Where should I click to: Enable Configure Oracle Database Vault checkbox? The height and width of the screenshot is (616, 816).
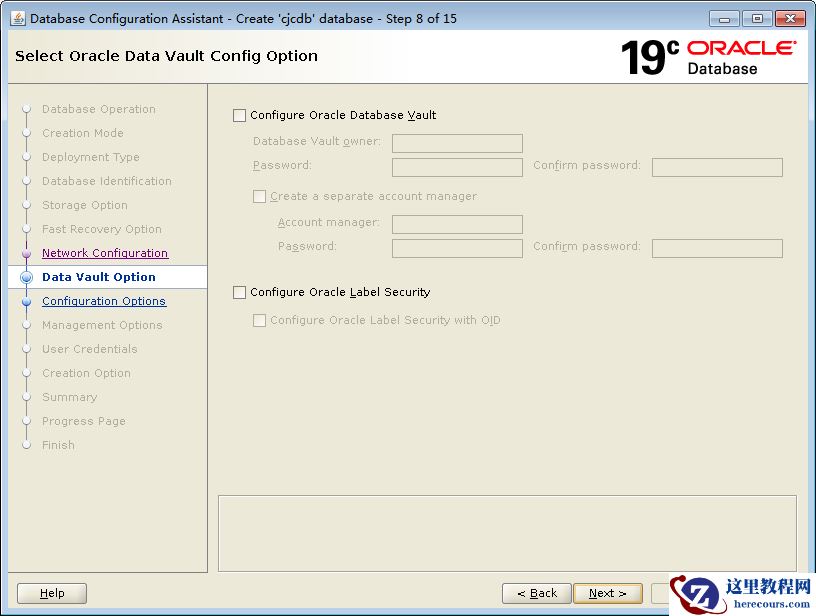tap(239, 116)
